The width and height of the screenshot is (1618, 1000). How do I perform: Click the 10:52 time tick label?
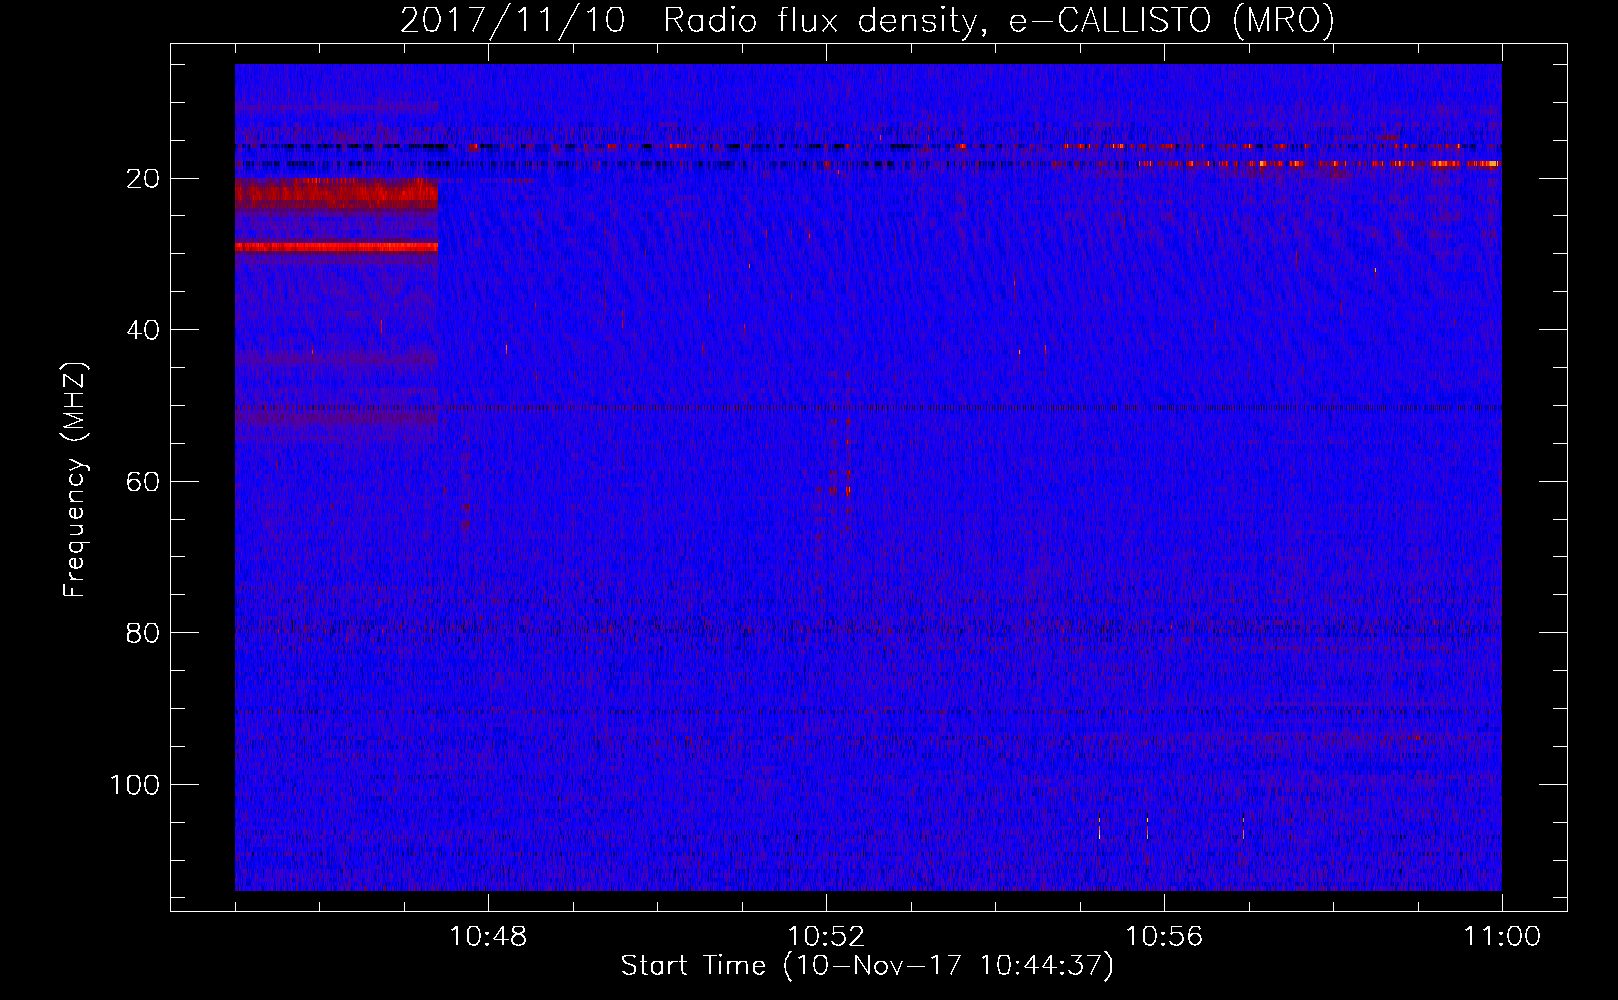click(x=826, y=937)
